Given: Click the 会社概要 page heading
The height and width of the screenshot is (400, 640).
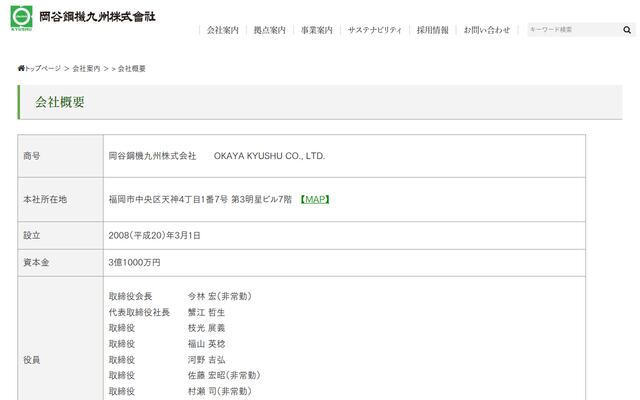Looking at the screenshot, I should point(60,102).
